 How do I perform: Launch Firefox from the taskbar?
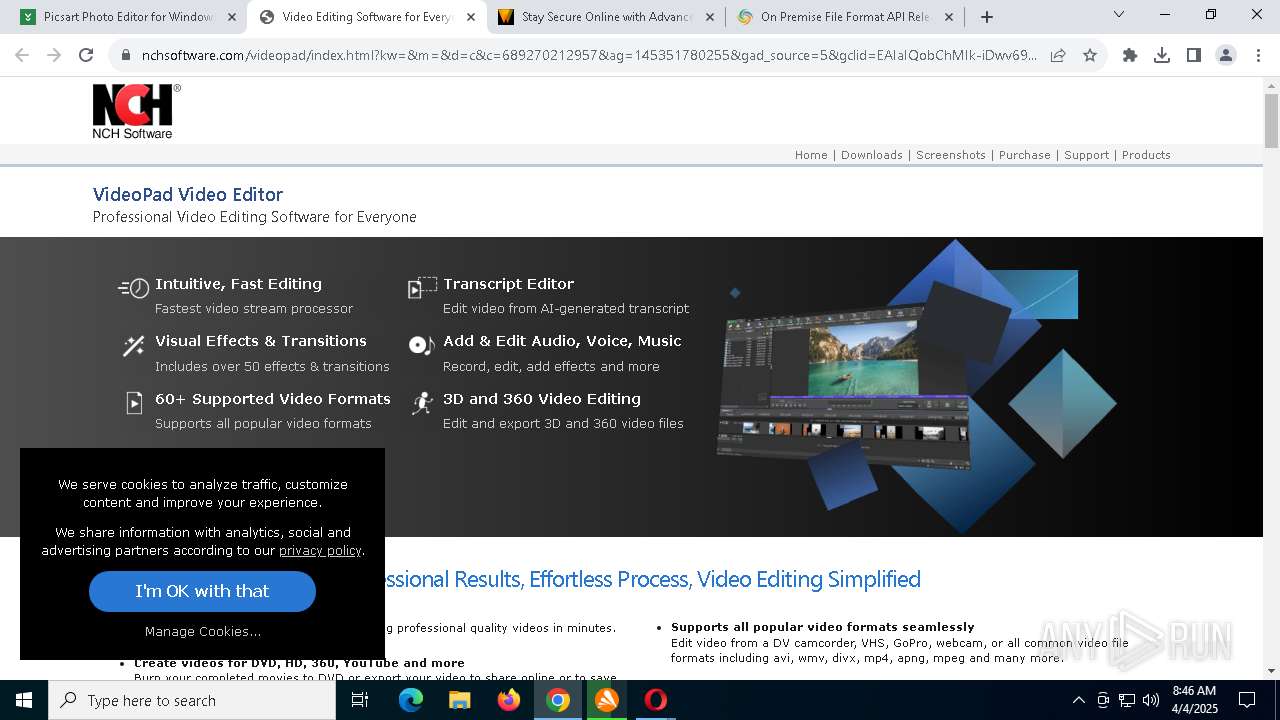pos(508,700)
